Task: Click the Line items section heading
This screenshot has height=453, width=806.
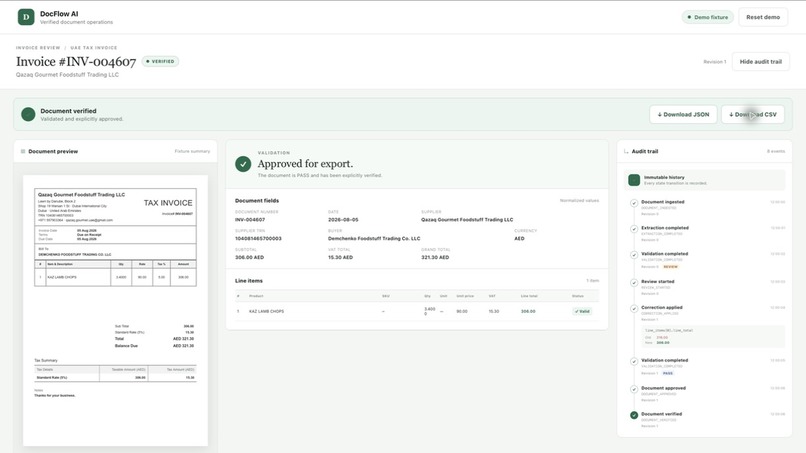Action: 249,281
